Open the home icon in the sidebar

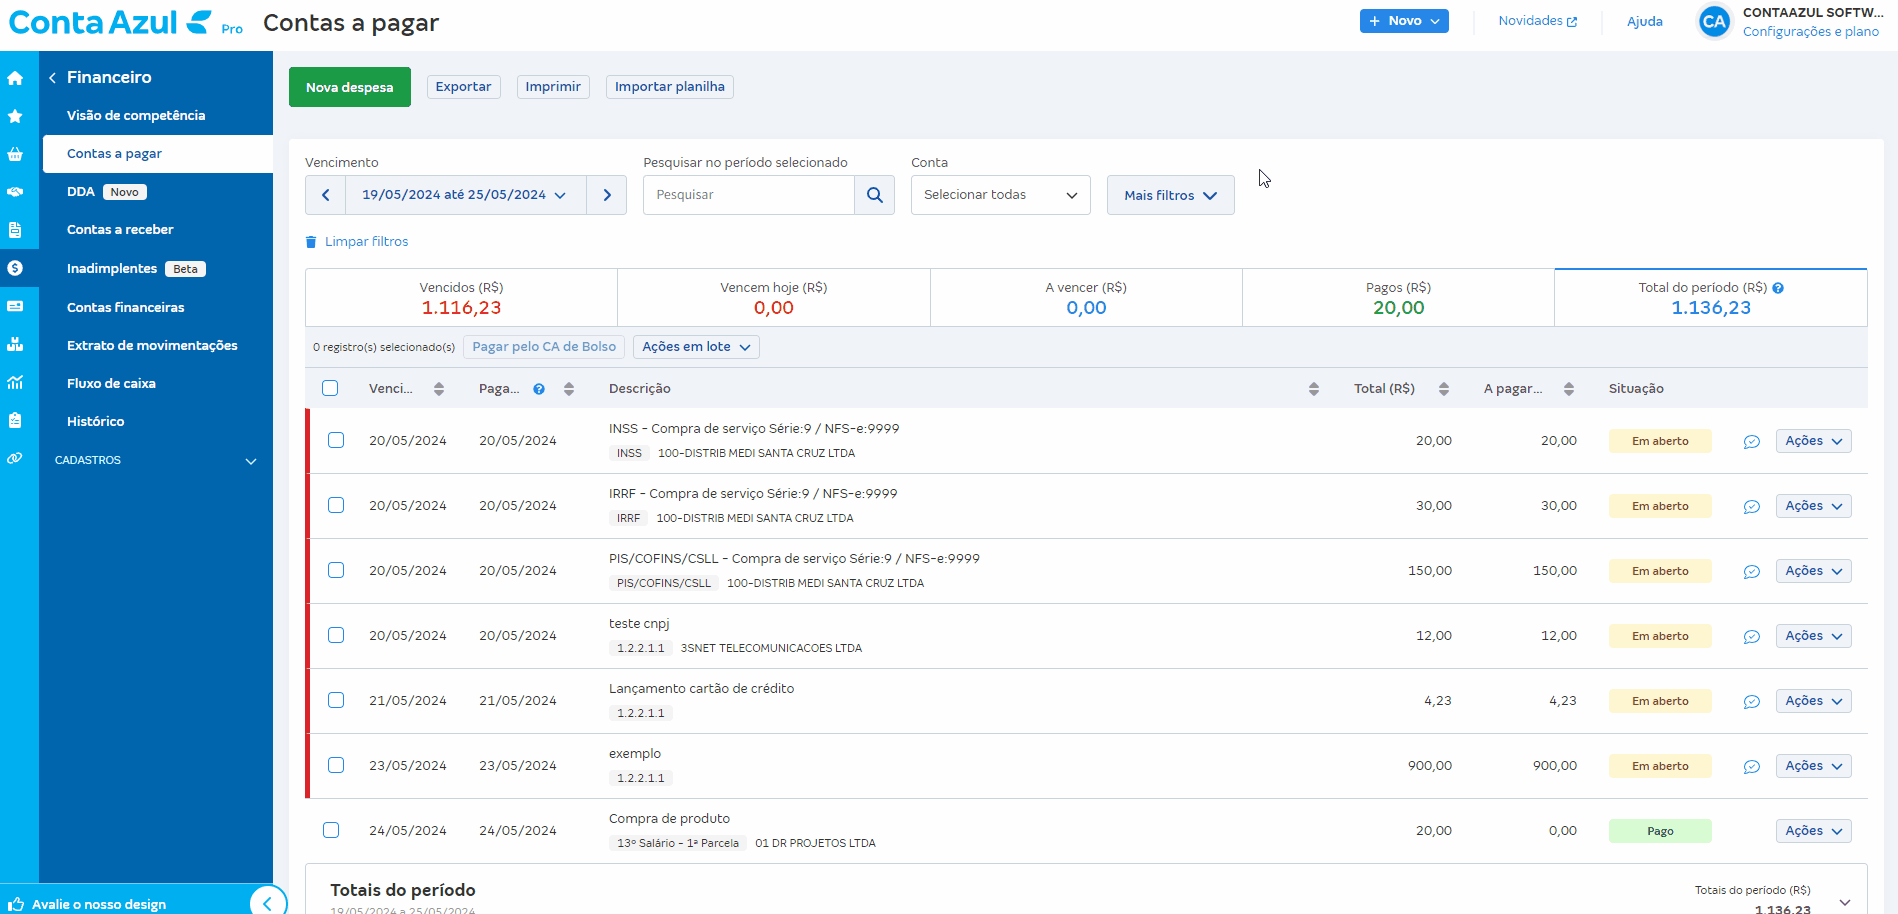tap(15, 78)
